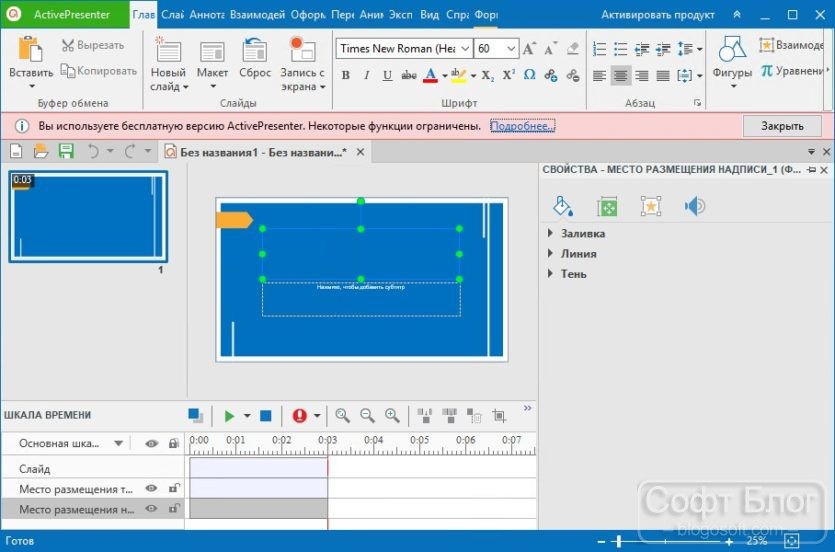Viewport: 835px width, 552px height.
Task: Click the new project icon in quick toolbar
Action: [16, 152]
